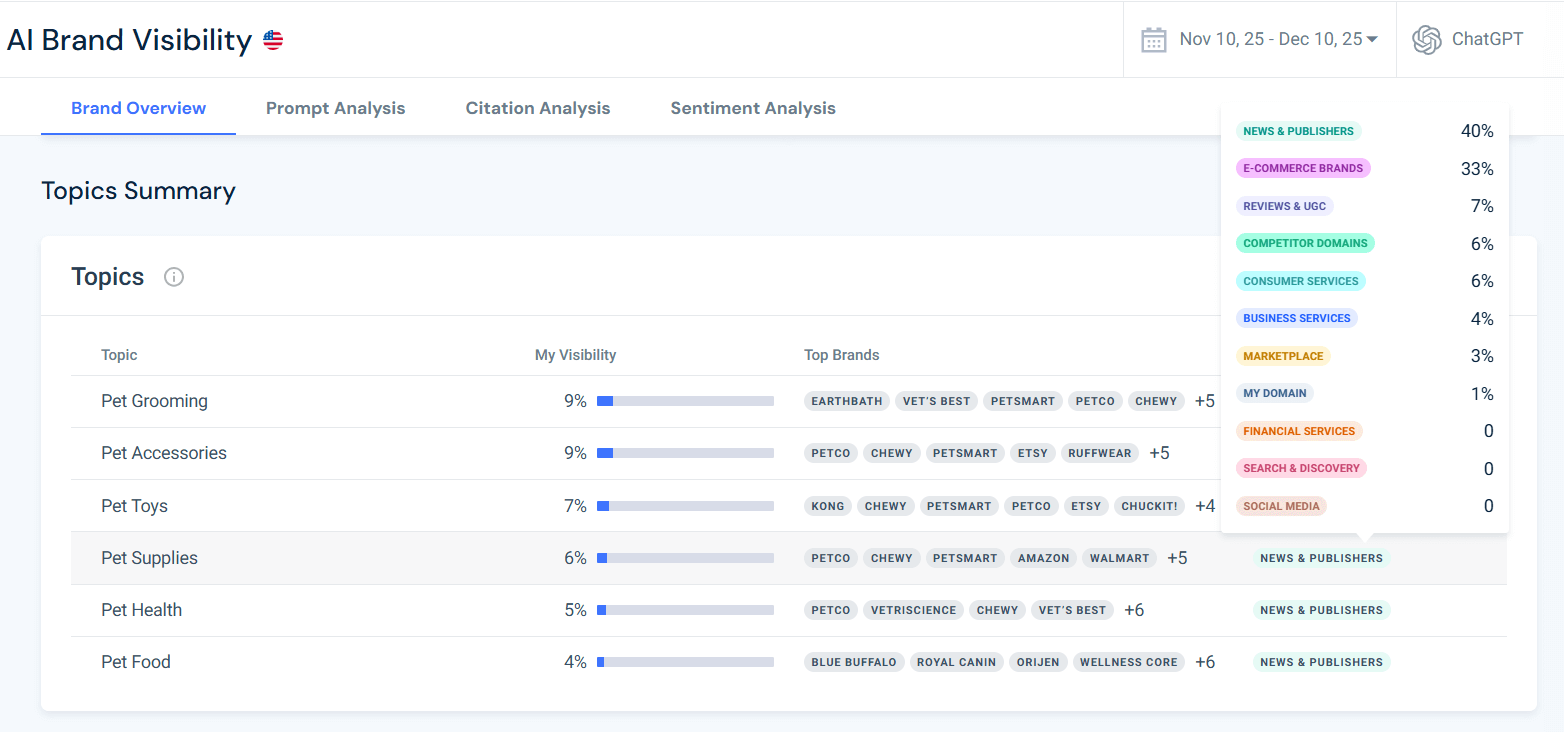Viewport: 1564px width, 732px height.
Task: Click MY DOMAIN entry in the breakdown popup
Action: click(1274, 393)
